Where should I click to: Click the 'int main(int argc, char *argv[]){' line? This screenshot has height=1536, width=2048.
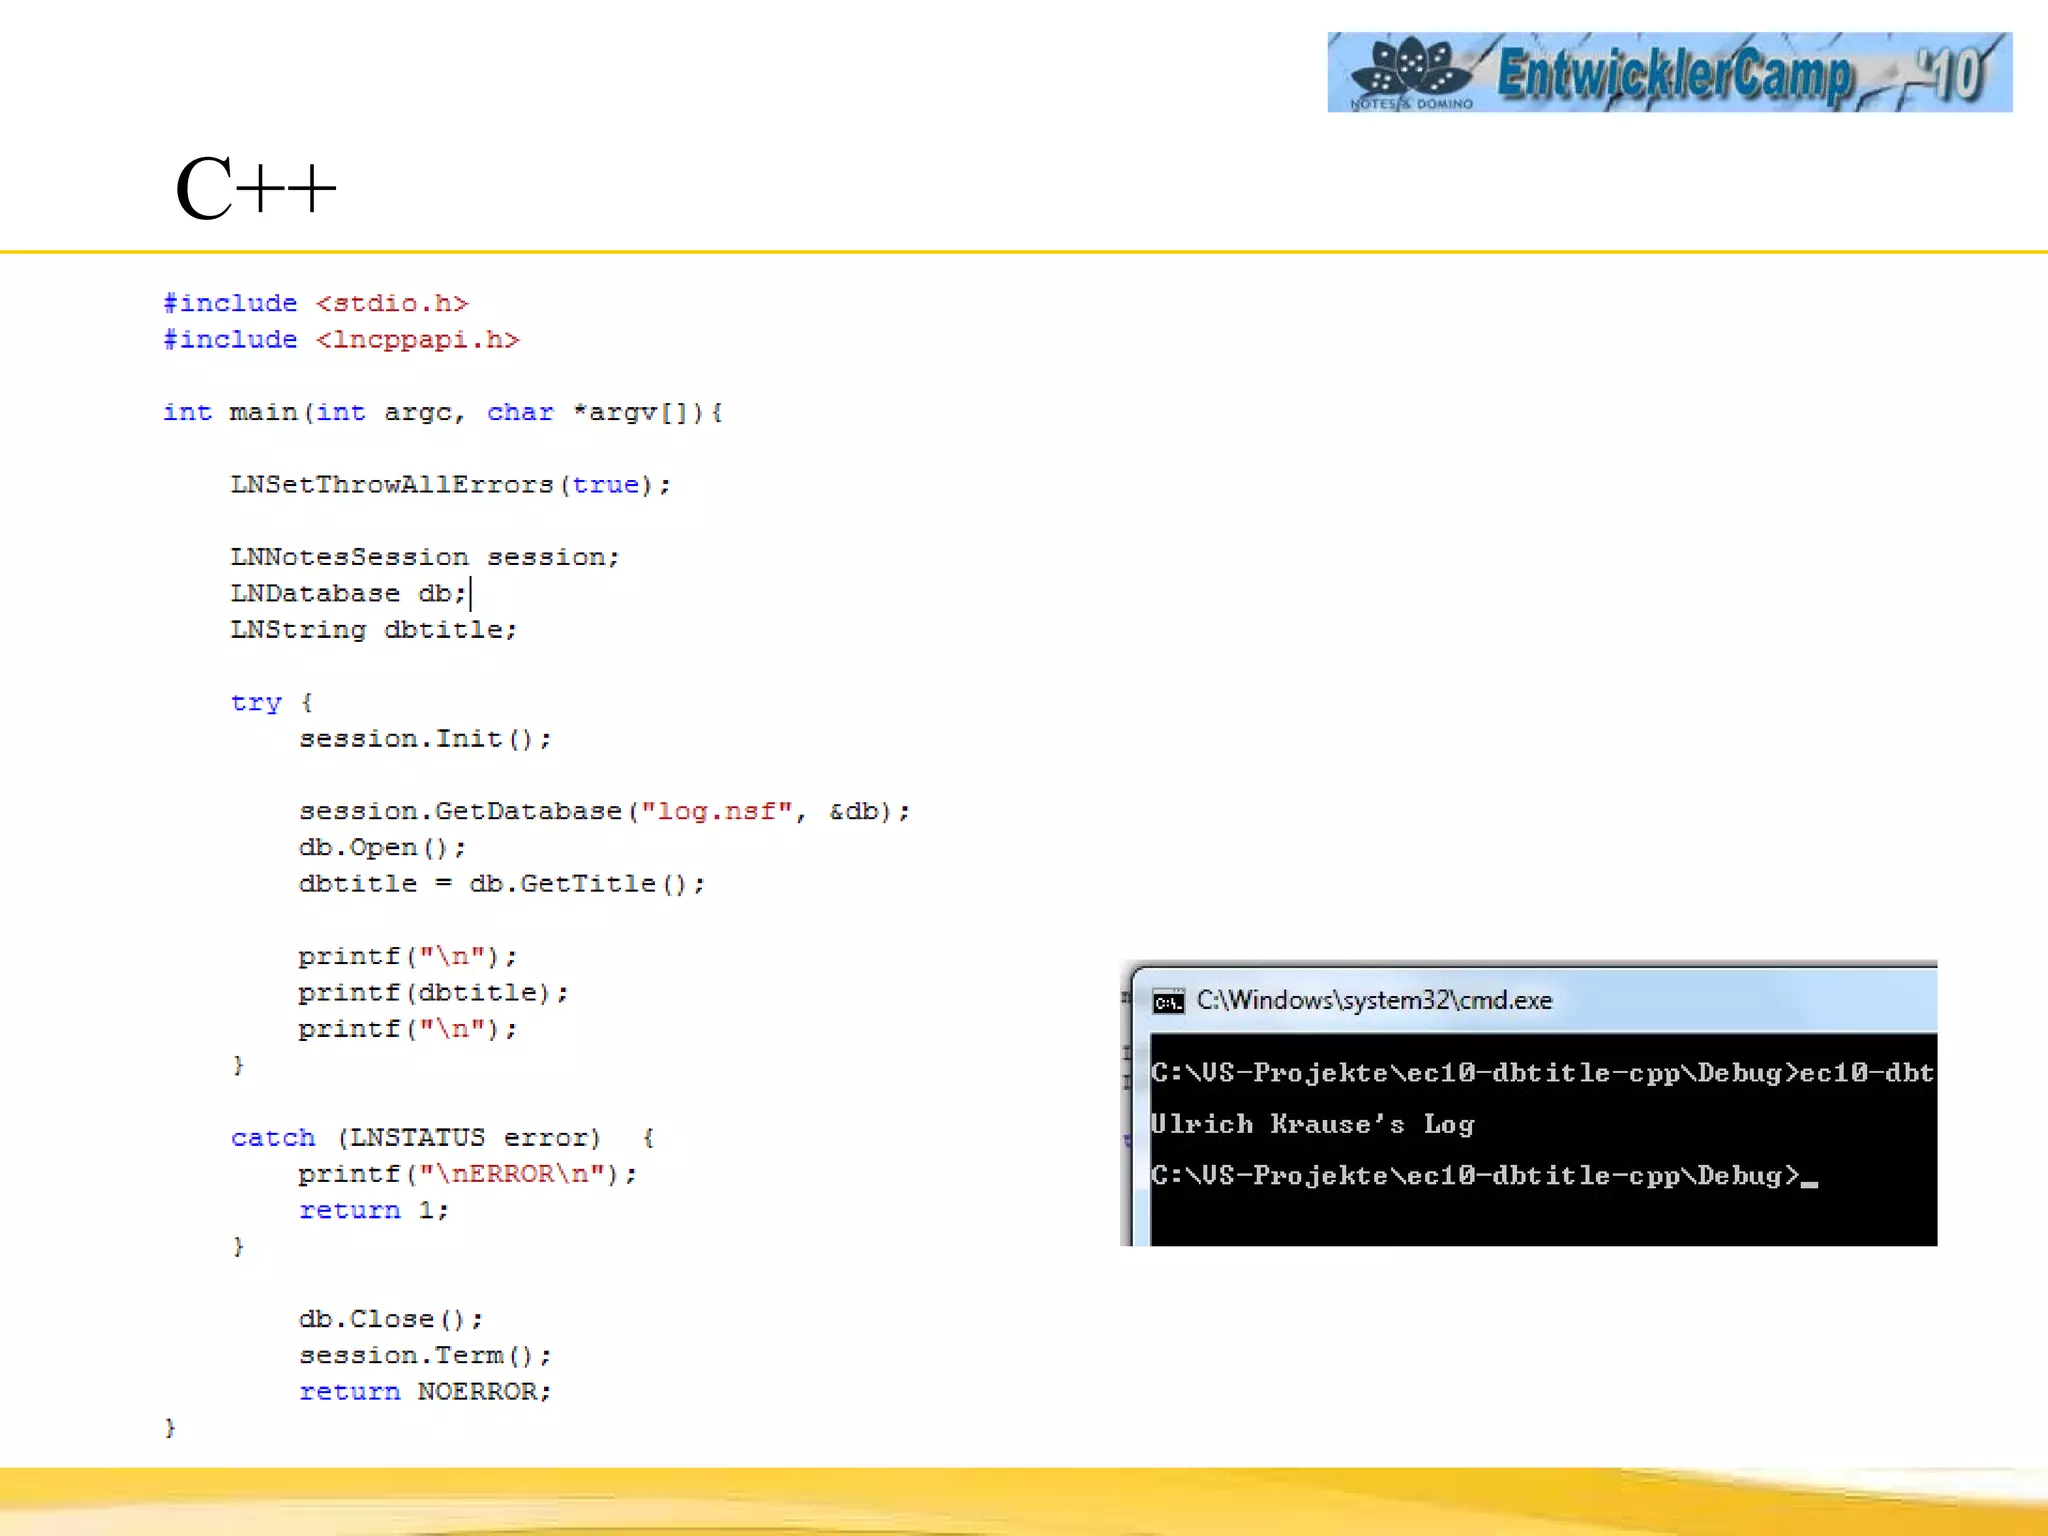click(443, 412)
